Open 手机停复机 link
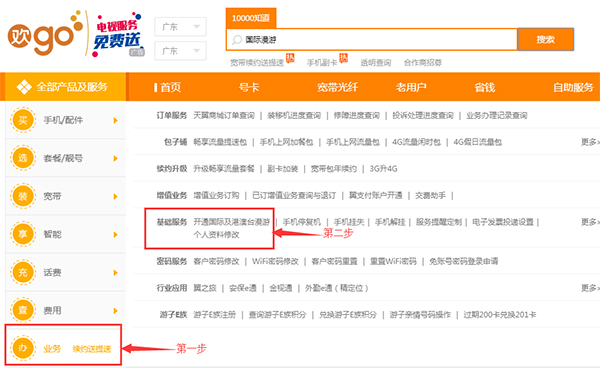Viewport: 600px width, 372px height. 302,222
